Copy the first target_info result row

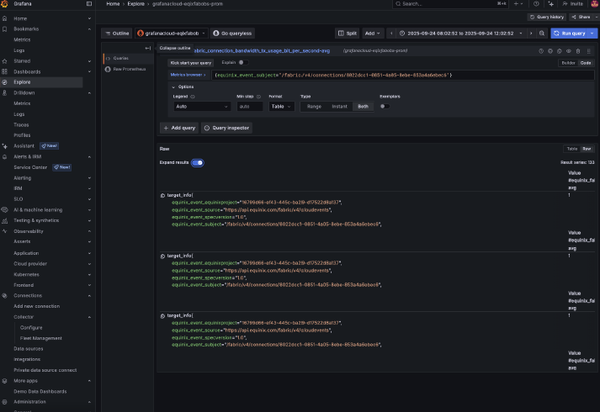(163, 195)
